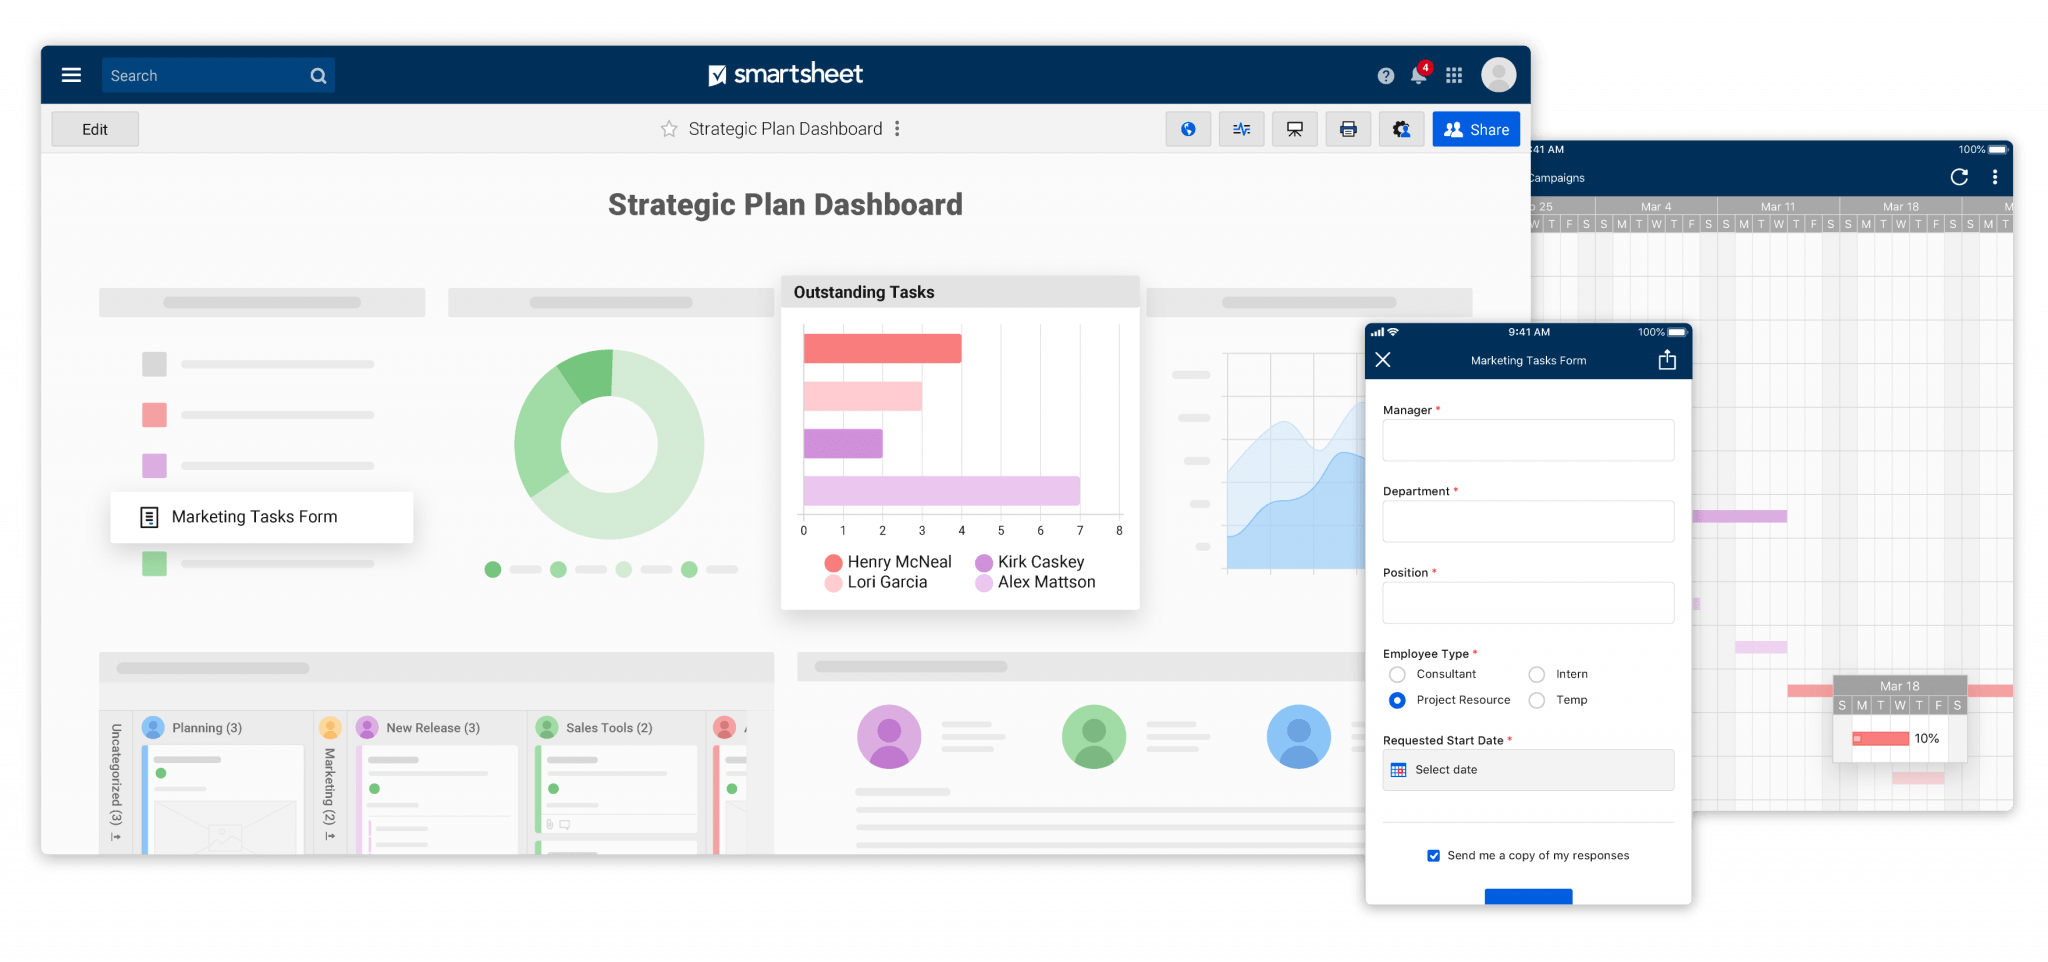Click Henry McNeal's red bar in chart
The image size is (2048, 962).
click(x=882, y=348)
